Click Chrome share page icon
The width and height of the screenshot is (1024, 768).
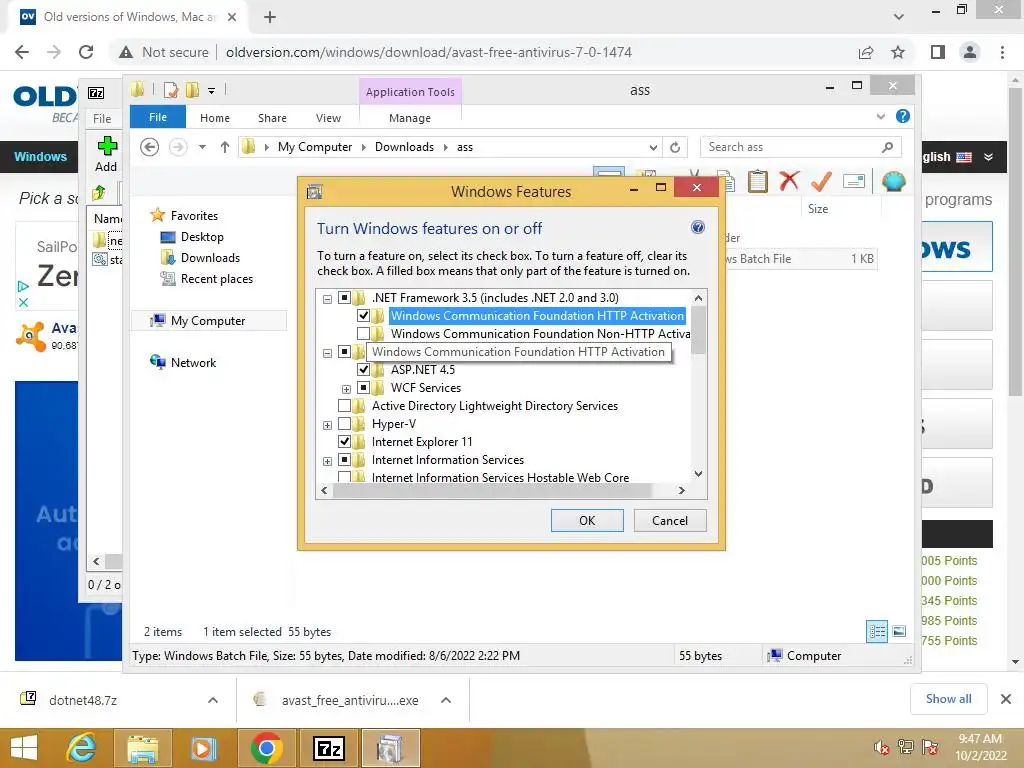(x=866, y=52)
